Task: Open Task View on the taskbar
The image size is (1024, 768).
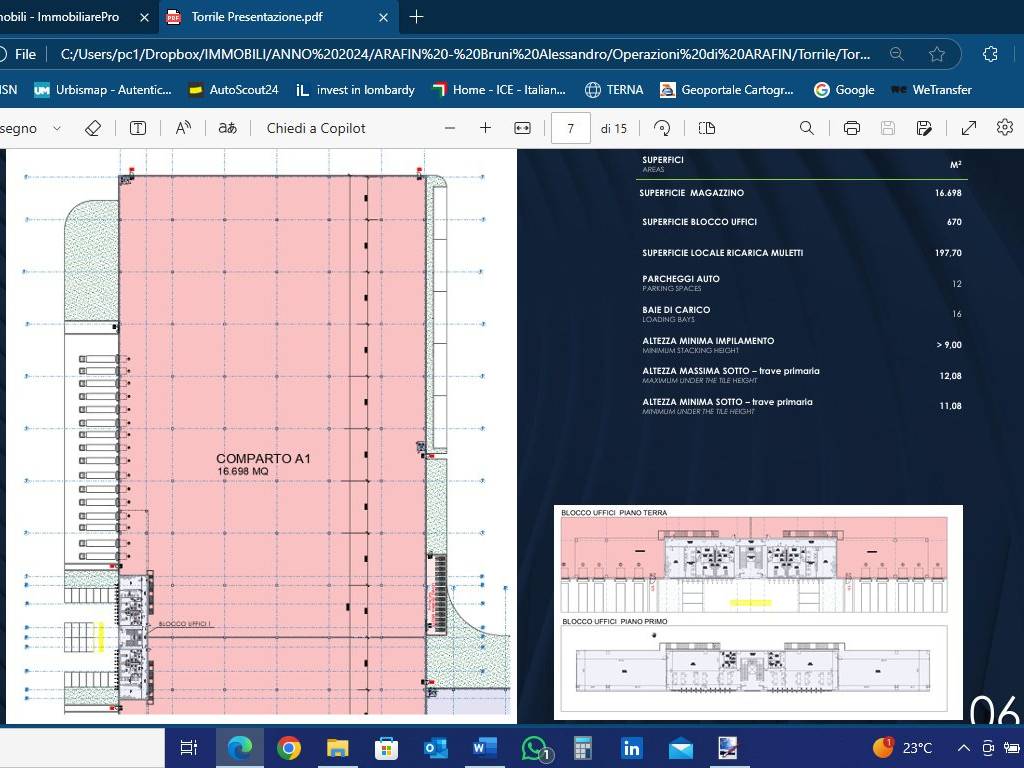Action: point(189,748)
